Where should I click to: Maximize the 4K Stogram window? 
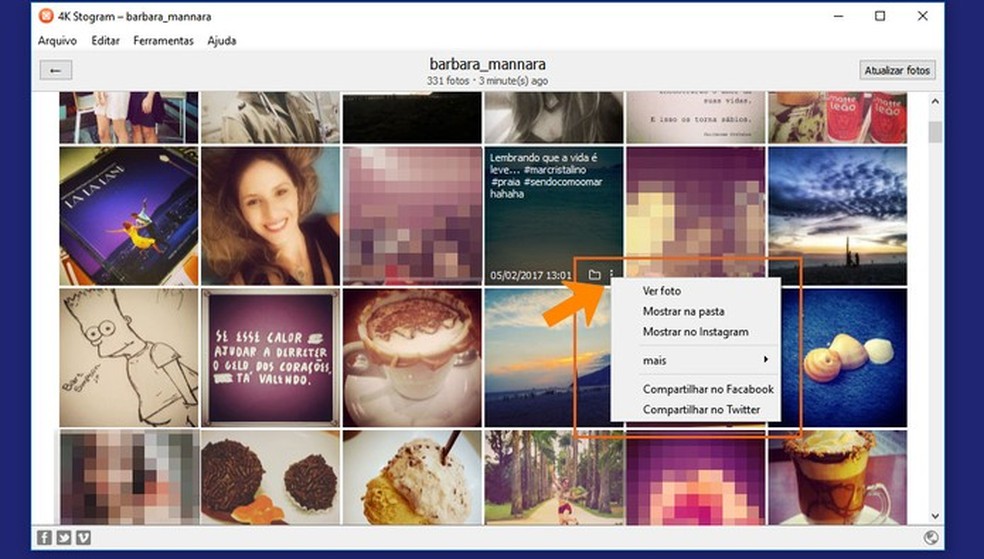(x=880, y=16)
